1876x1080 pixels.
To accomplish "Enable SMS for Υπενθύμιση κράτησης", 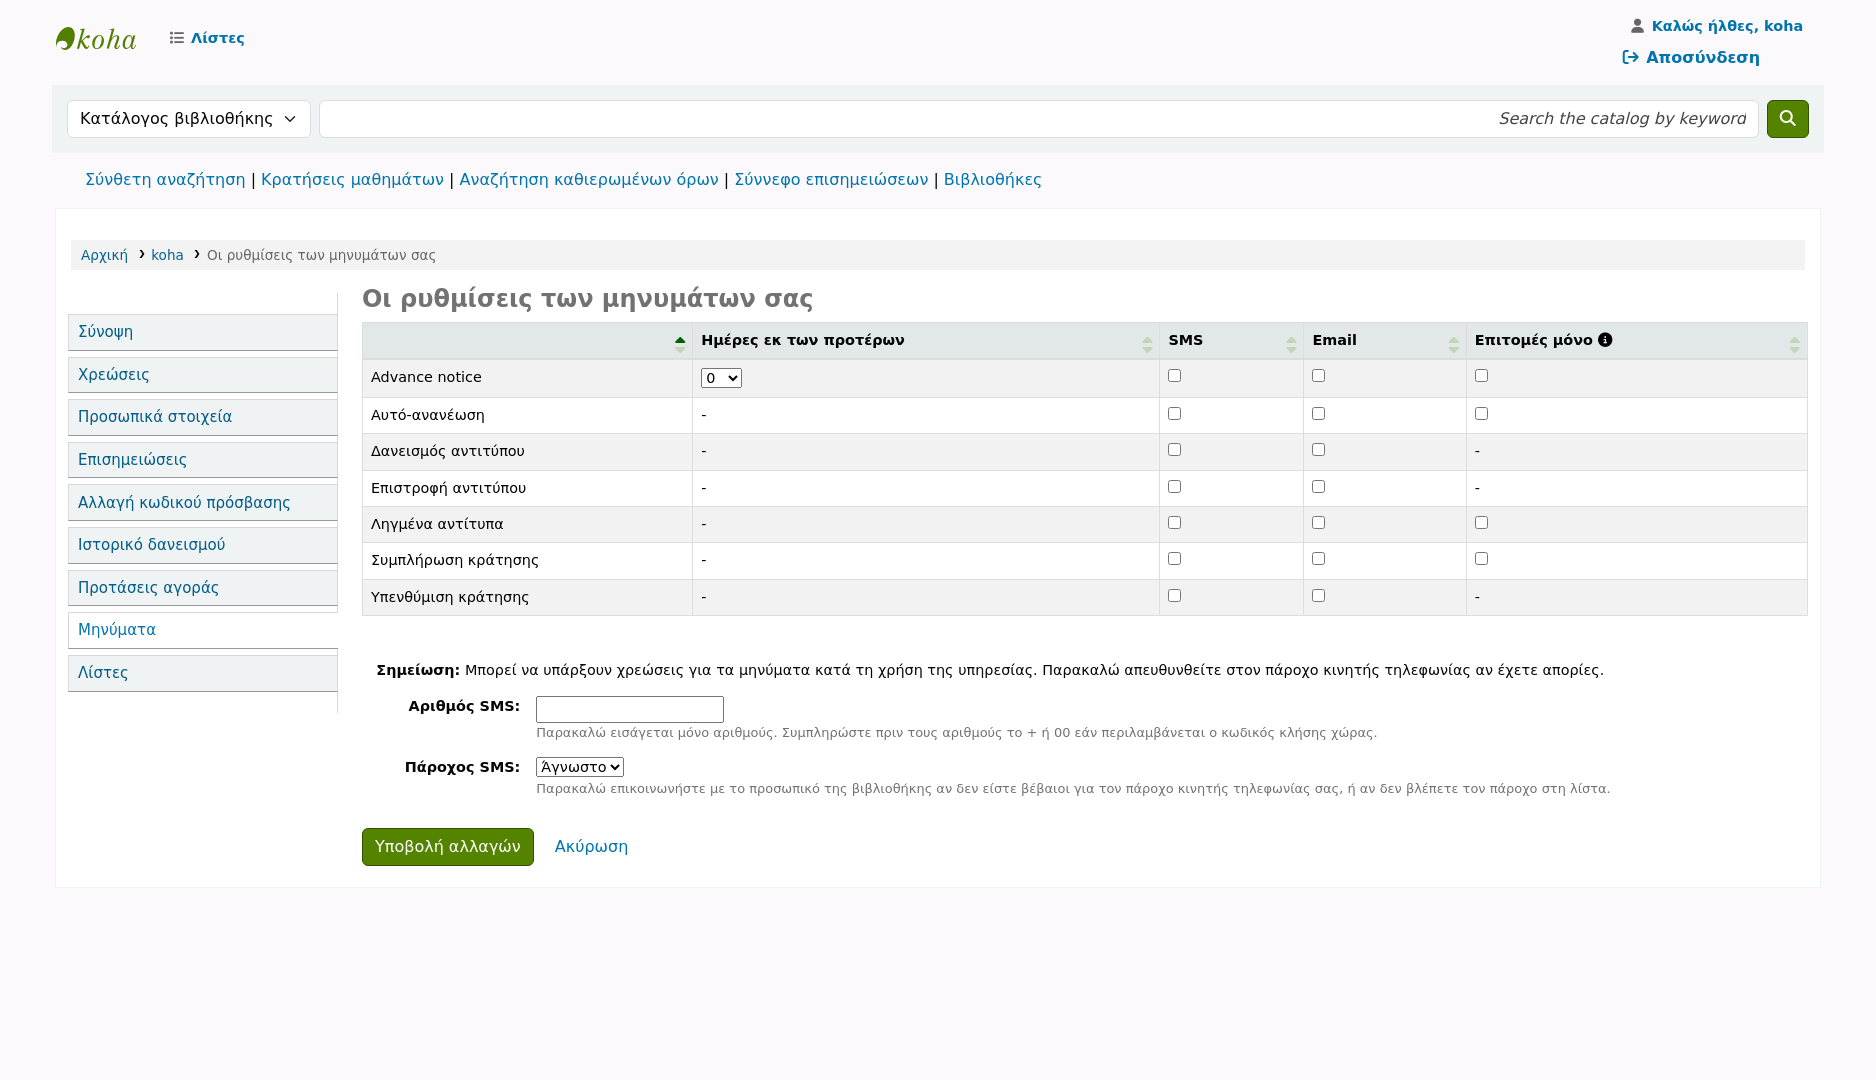I will [1174, 596].
